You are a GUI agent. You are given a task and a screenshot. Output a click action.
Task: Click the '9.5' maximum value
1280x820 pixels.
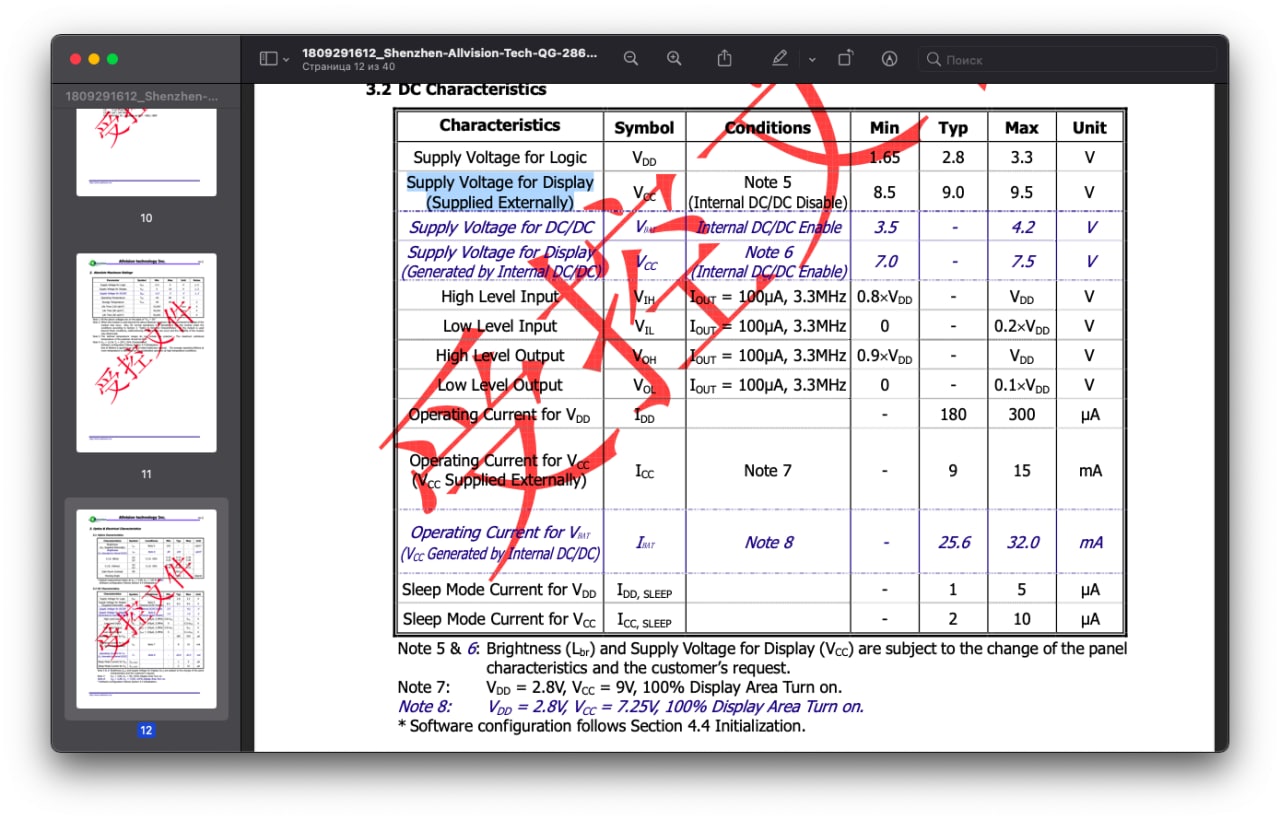pos(1021,192)
